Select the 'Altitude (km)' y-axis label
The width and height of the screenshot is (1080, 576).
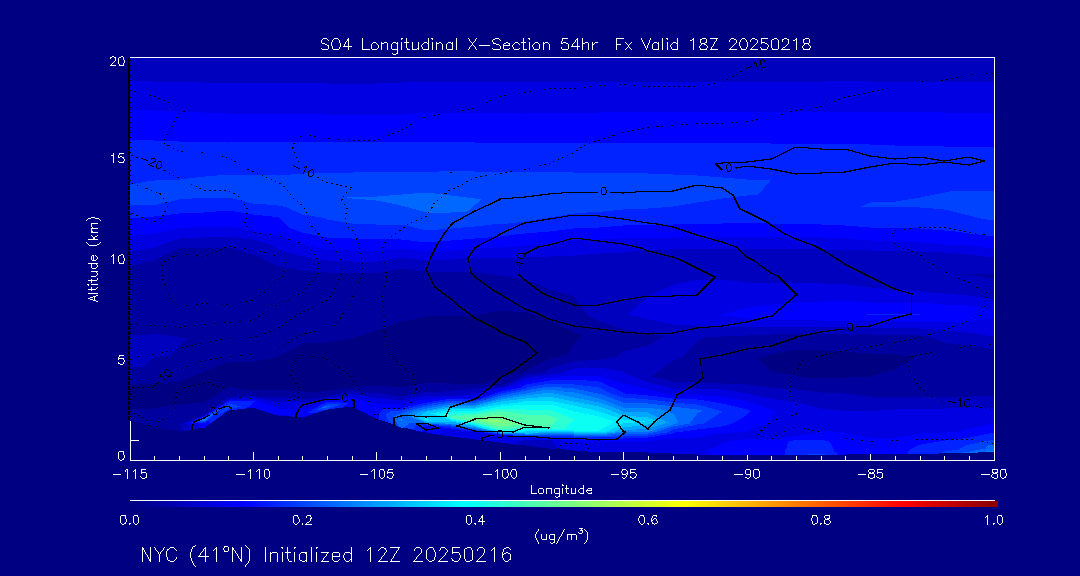click(93, 258)
